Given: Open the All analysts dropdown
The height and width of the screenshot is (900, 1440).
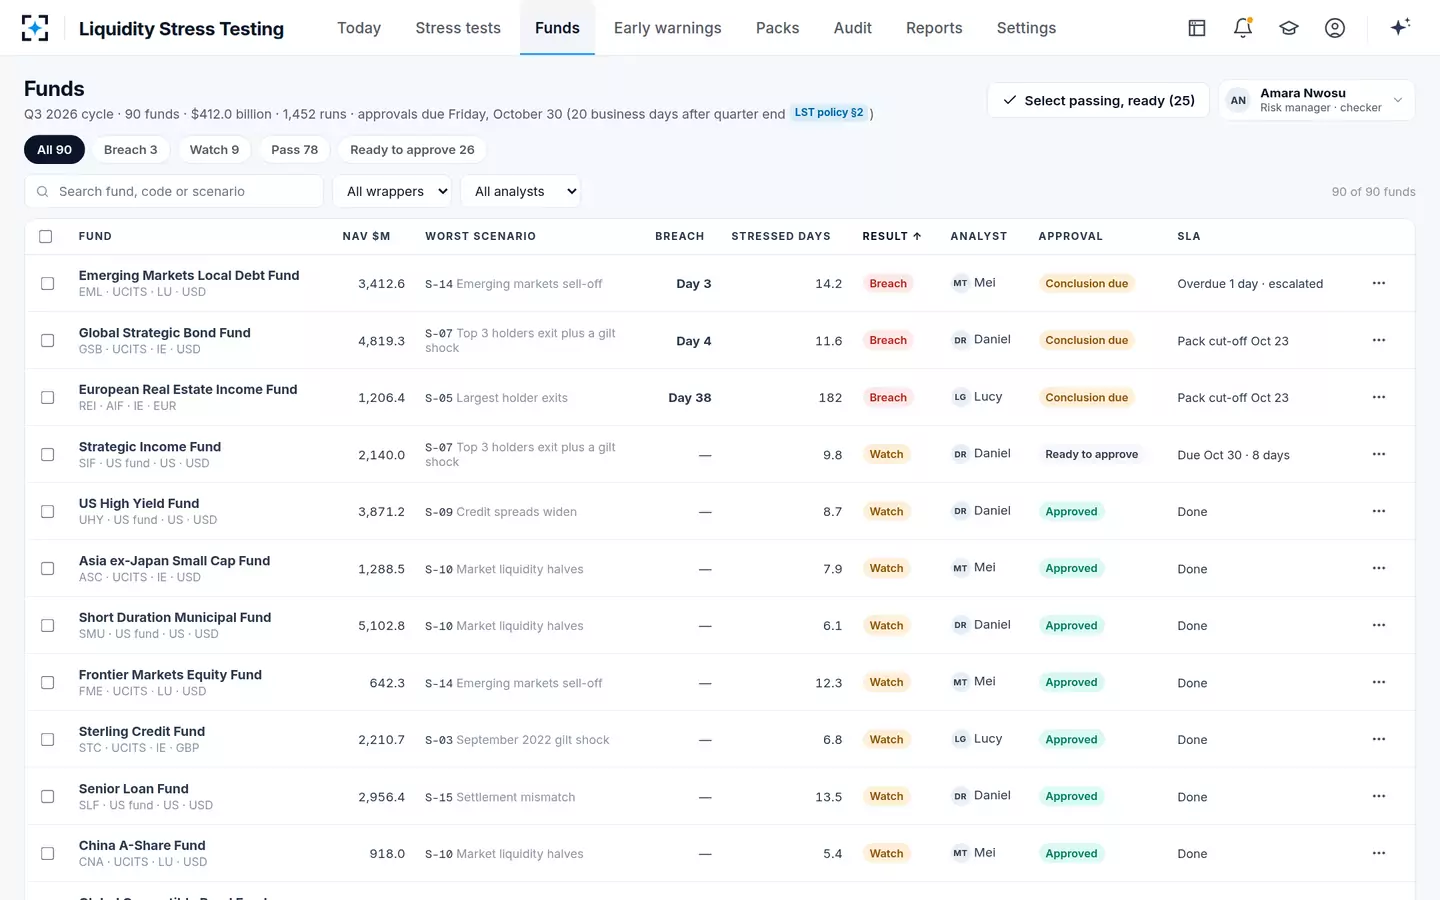Looking at the screenshot, I should click(521, 191).
